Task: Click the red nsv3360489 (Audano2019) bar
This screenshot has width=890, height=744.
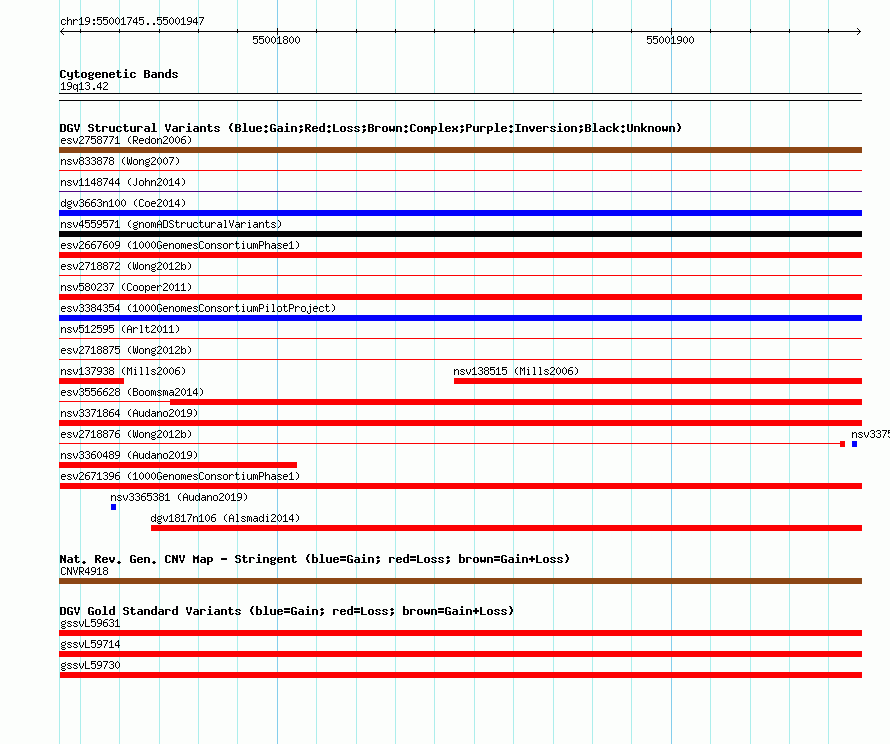Action: click(x=178, y=465)
